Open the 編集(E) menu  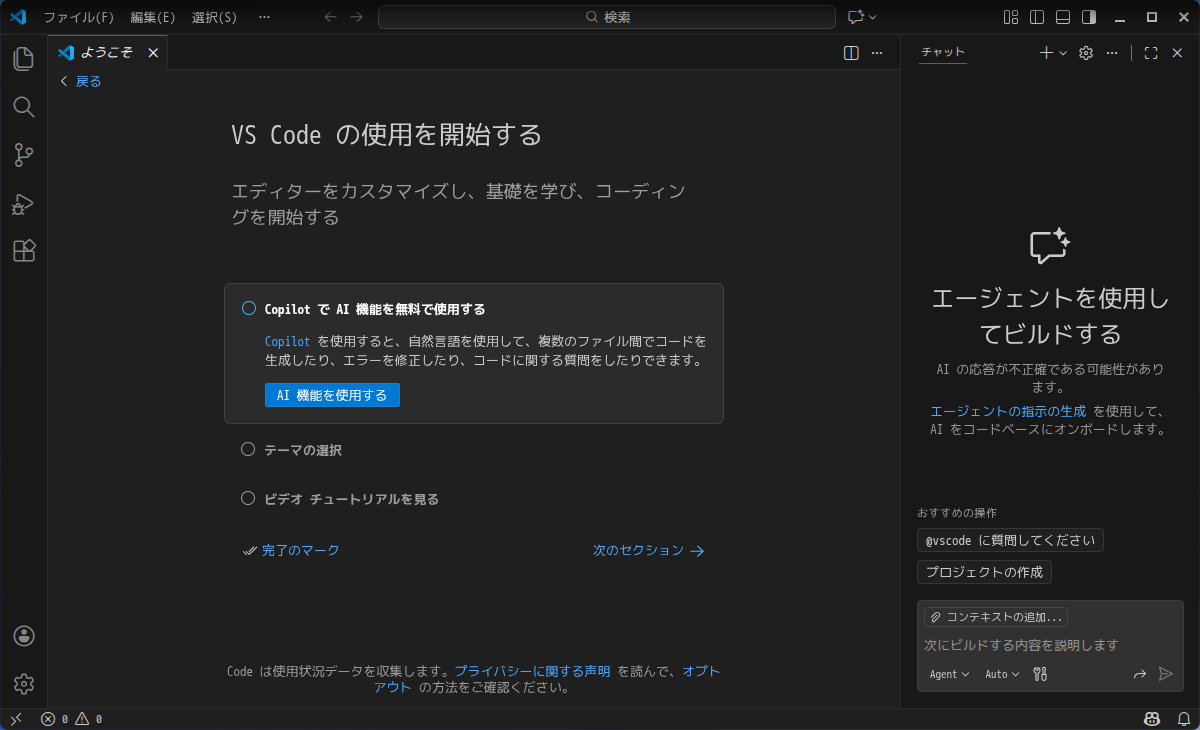[x=153, y=17]
